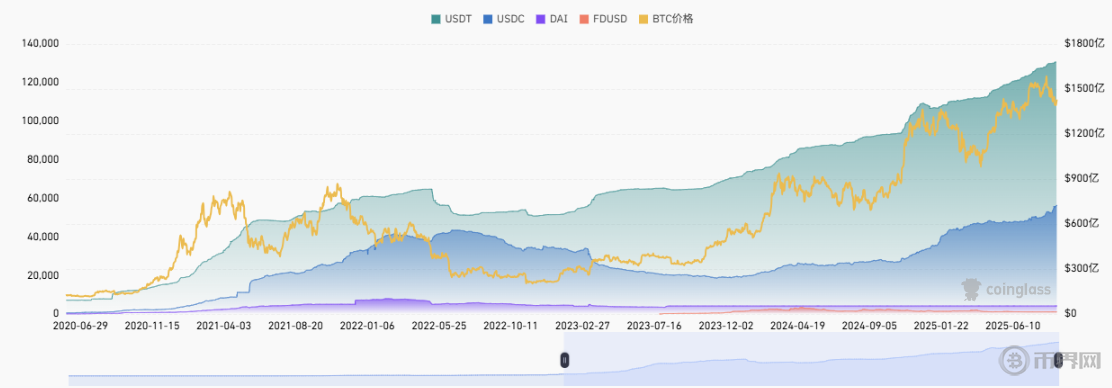Click the 2023-12-02 date axis label
The height and width of the screenshot is (388, 1112).
[727, 325]
